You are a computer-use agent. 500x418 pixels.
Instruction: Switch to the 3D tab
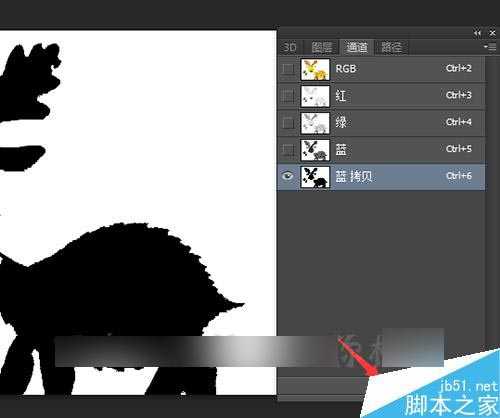pos(289,47)
